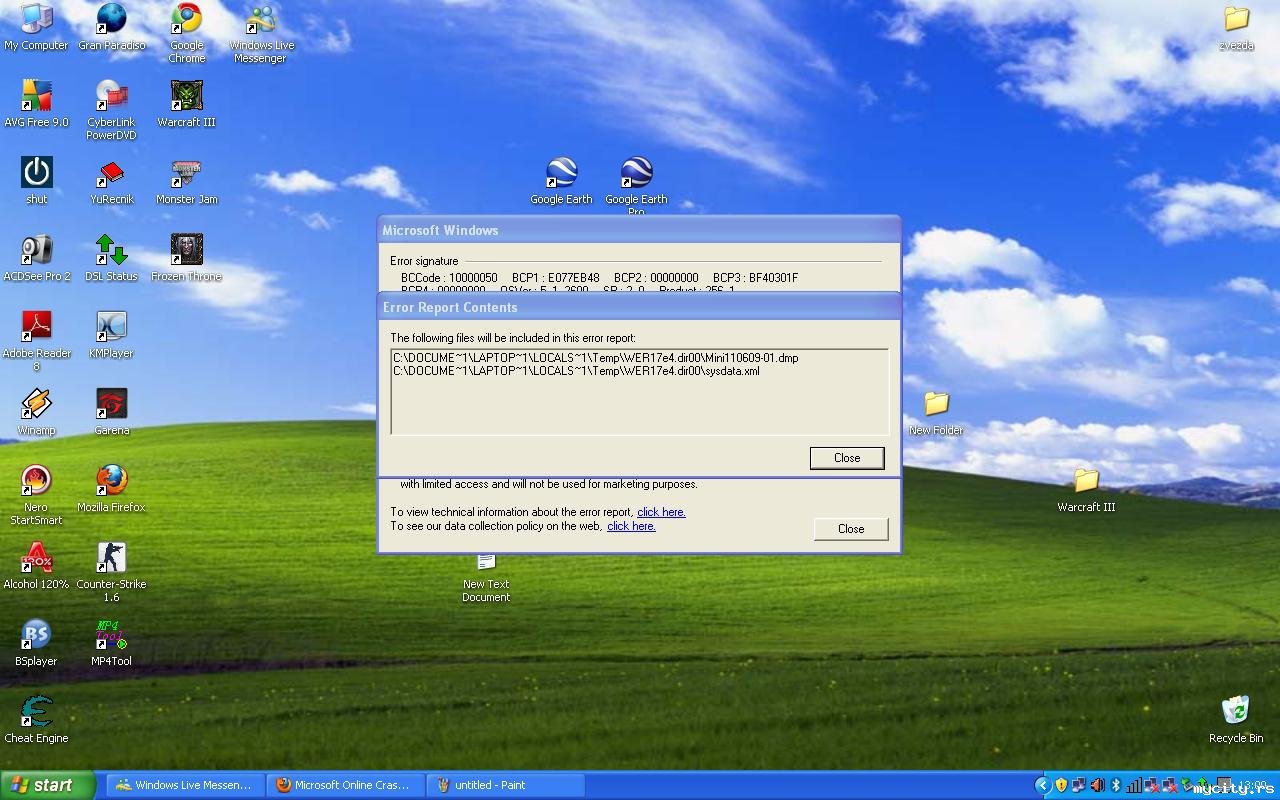Open data collection policy 'click here' link

pyautogui.click(x=631, y=526)
